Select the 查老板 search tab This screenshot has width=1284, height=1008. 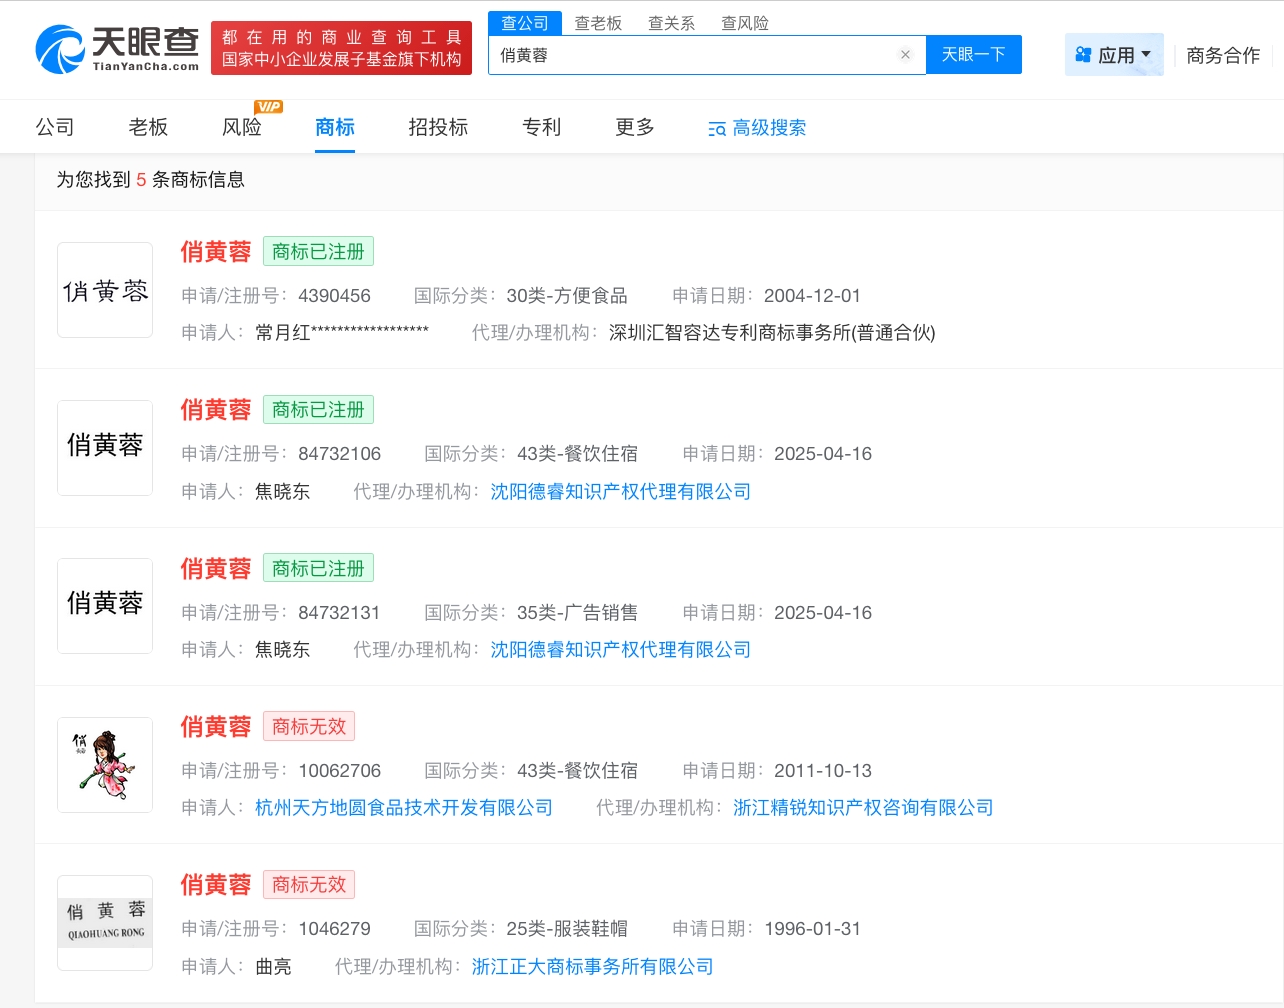[598, 23]
